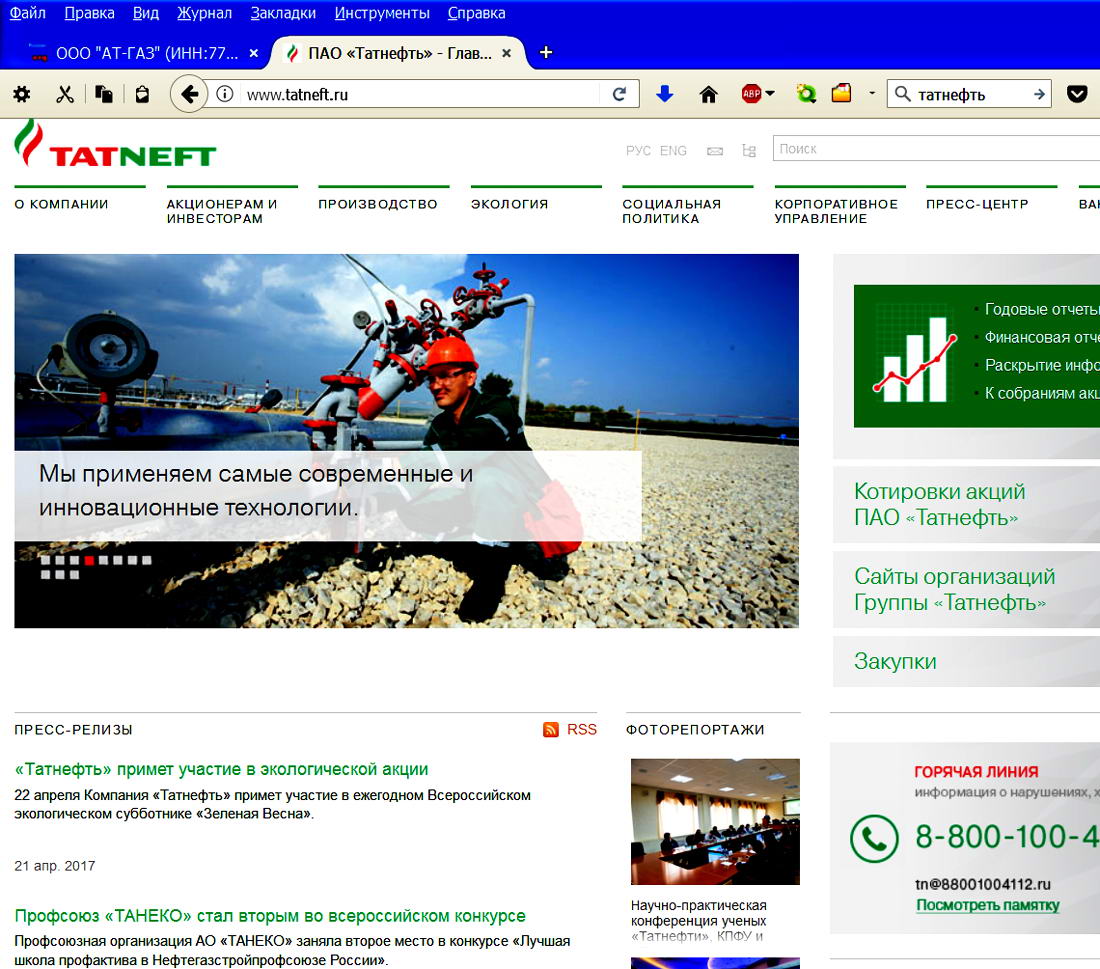This screenshot has height=969, width=1100.
Task: Click the banner slide with the oil worker
Action: click(x=406, y=441)
